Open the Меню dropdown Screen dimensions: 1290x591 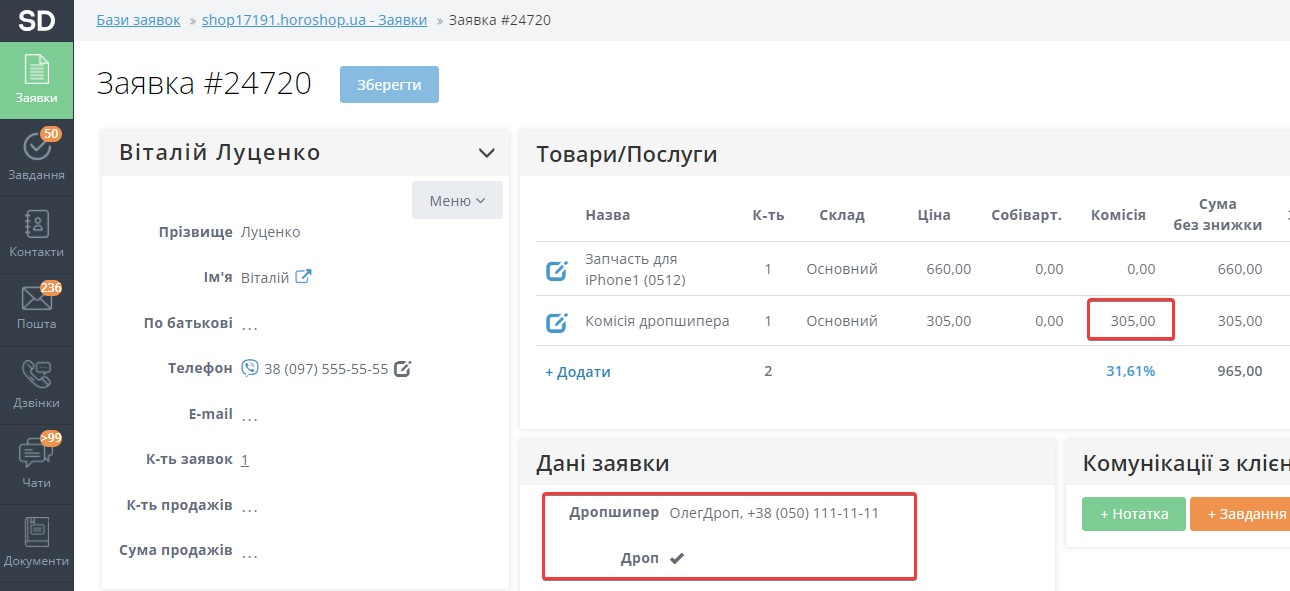click(x=457, y=200)
